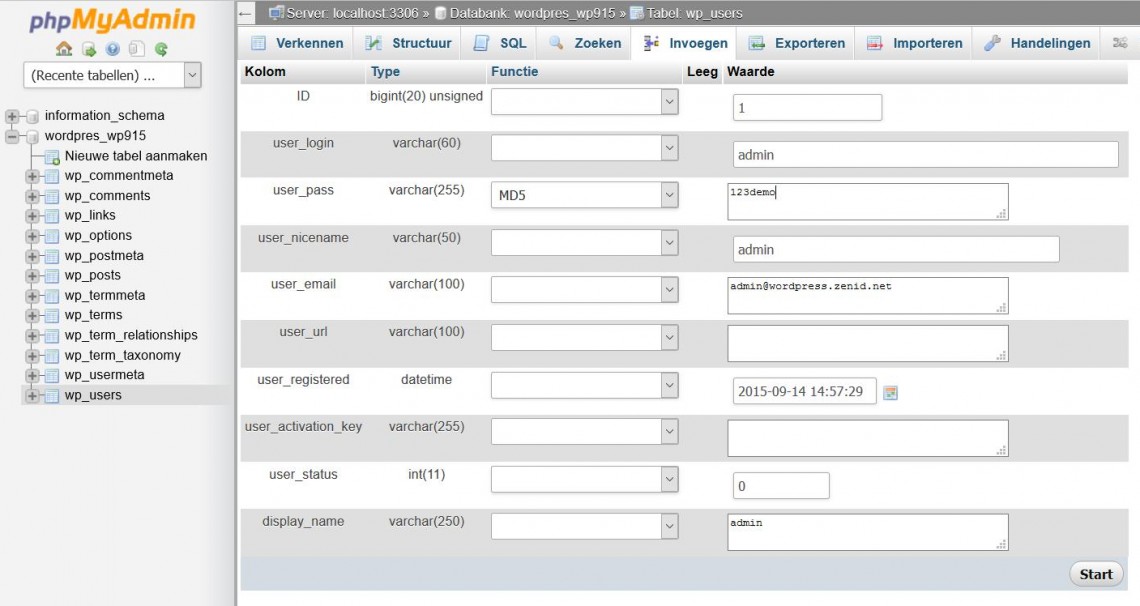Expand the wp_termmeta table node
This screenshot has height=606, width=1140.
32,296
